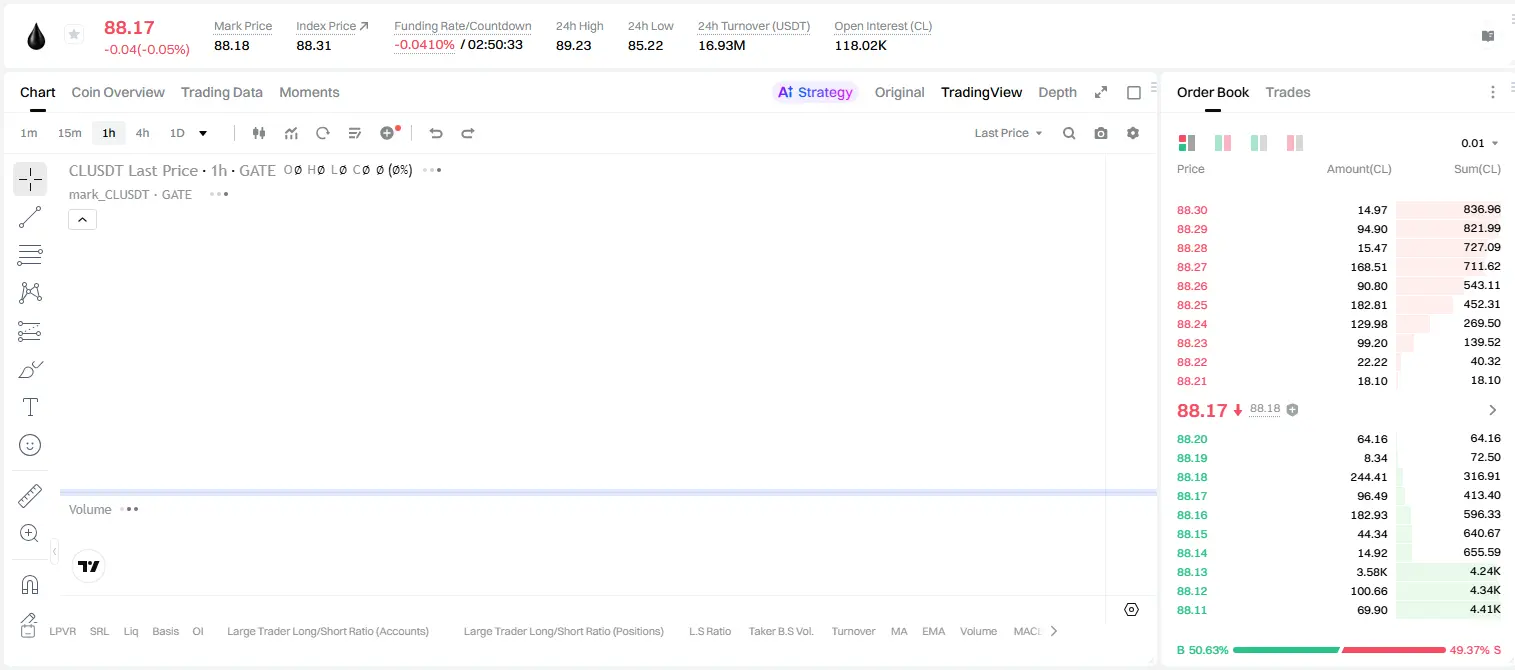
Task: Collapse the indicator legend chevron
Action: [83, 220]
